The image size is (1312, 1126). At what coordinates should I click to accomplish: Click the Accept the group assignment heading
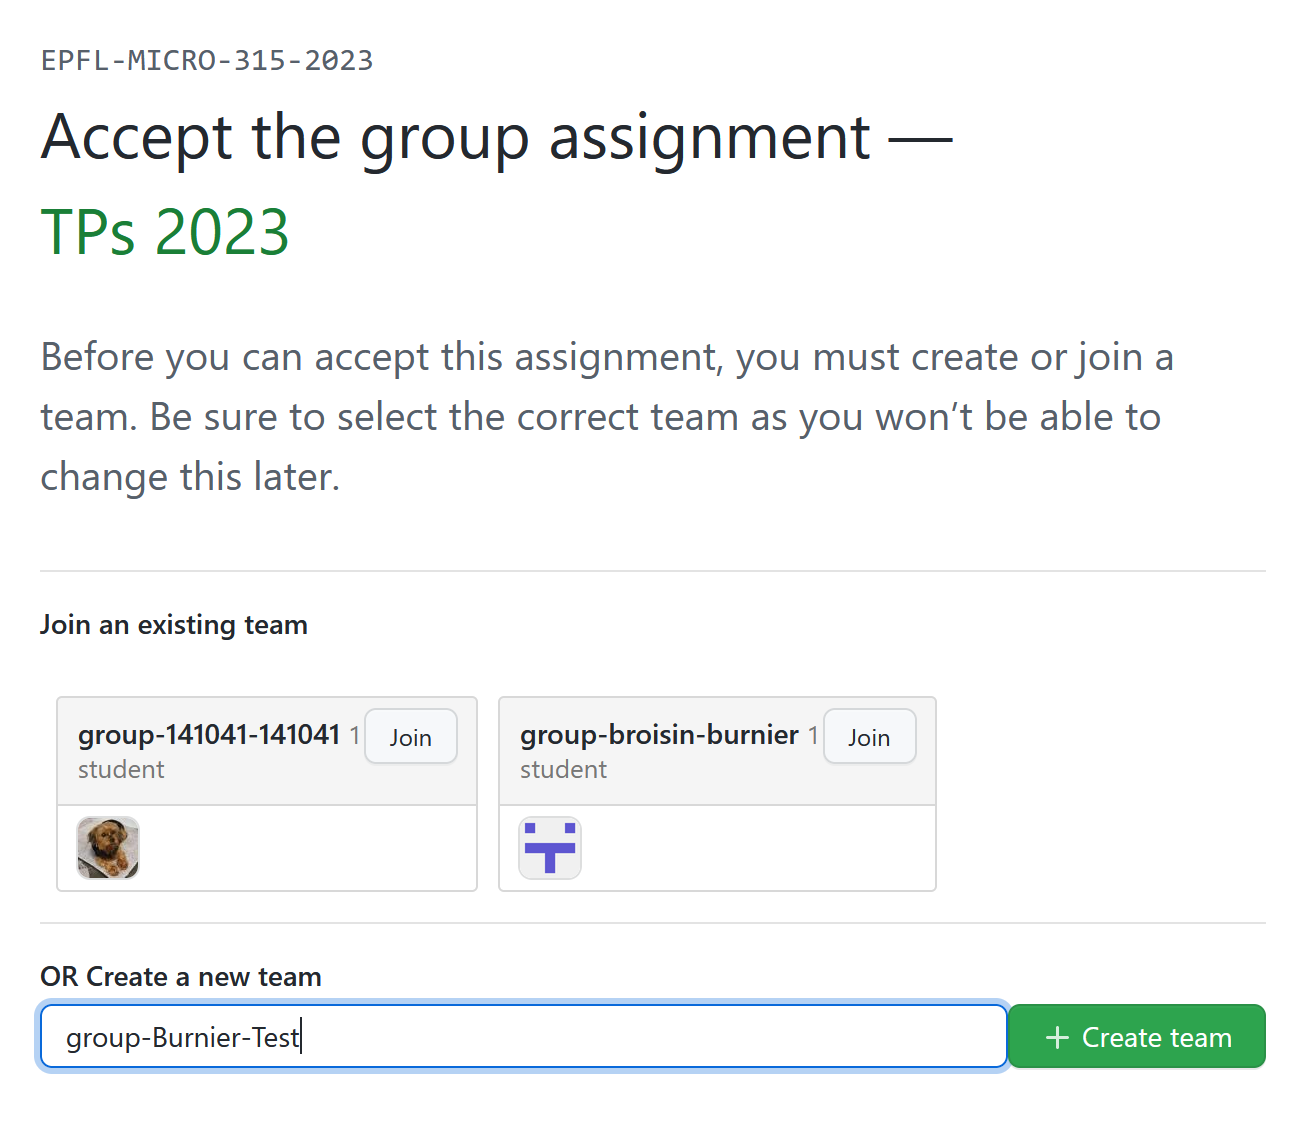pyautogui.click(x=456, y=137)
